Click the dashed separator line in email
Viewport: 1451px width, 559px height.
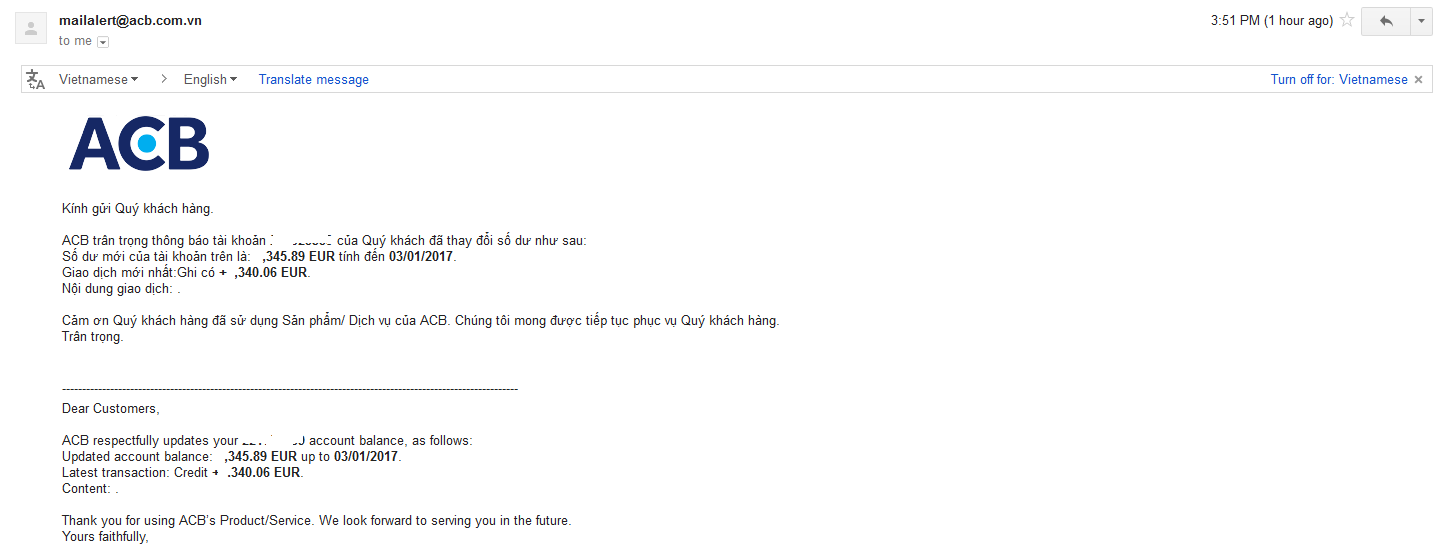pos(290,388)
